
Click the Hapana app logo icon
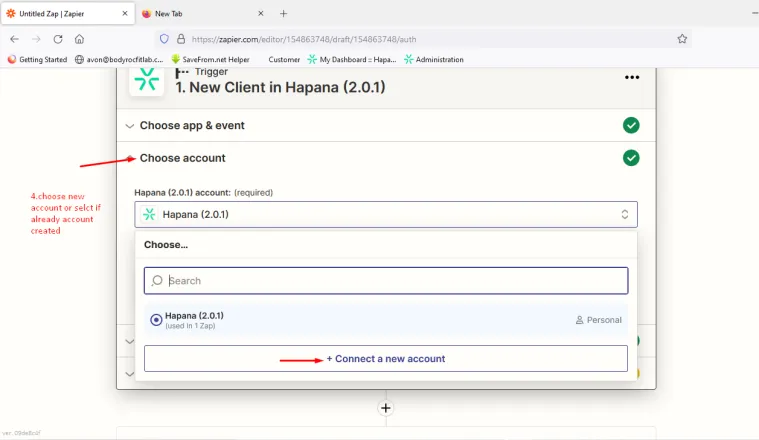(147, 81)
